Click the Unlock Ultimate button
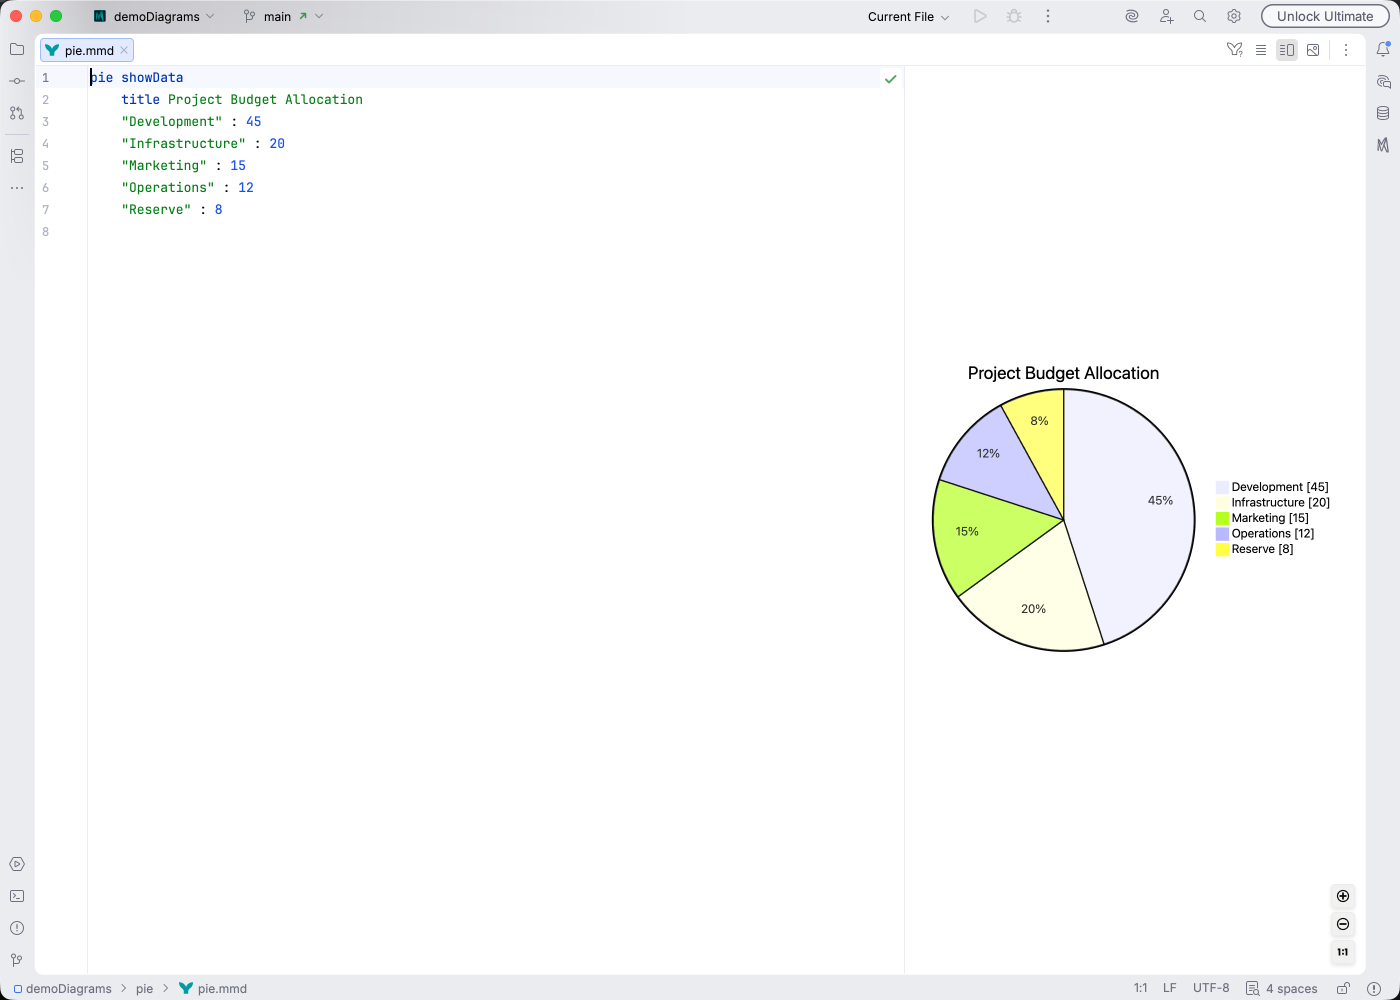 tap(1325, 16)
